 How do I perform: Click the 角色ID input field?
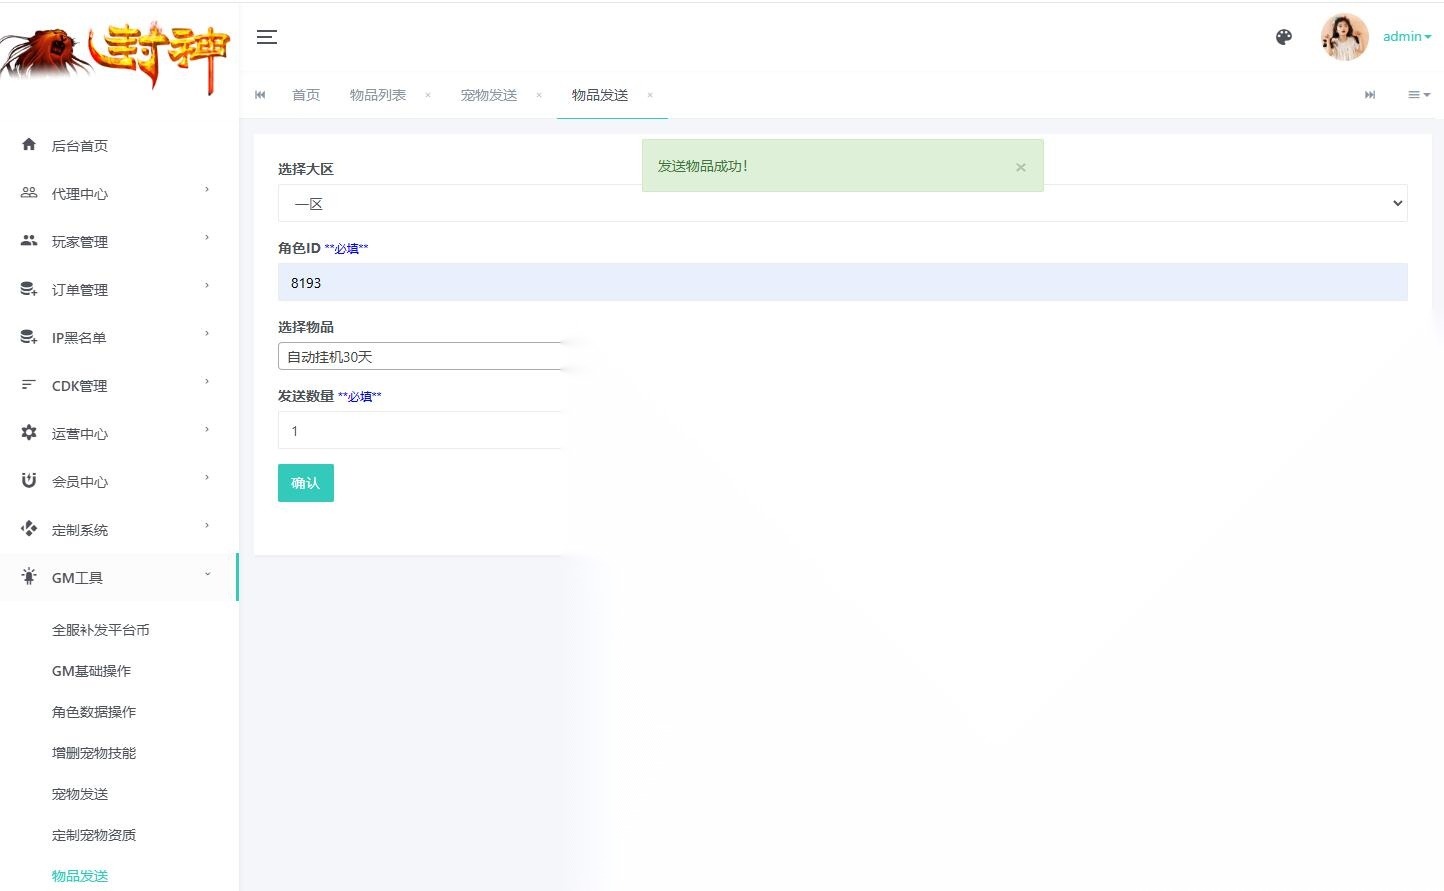[842, 282]
